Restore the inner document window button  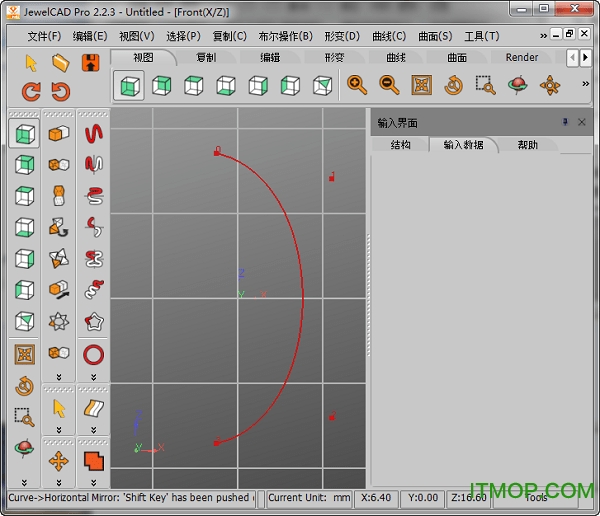pyautogui.click(x=569, y=34)
